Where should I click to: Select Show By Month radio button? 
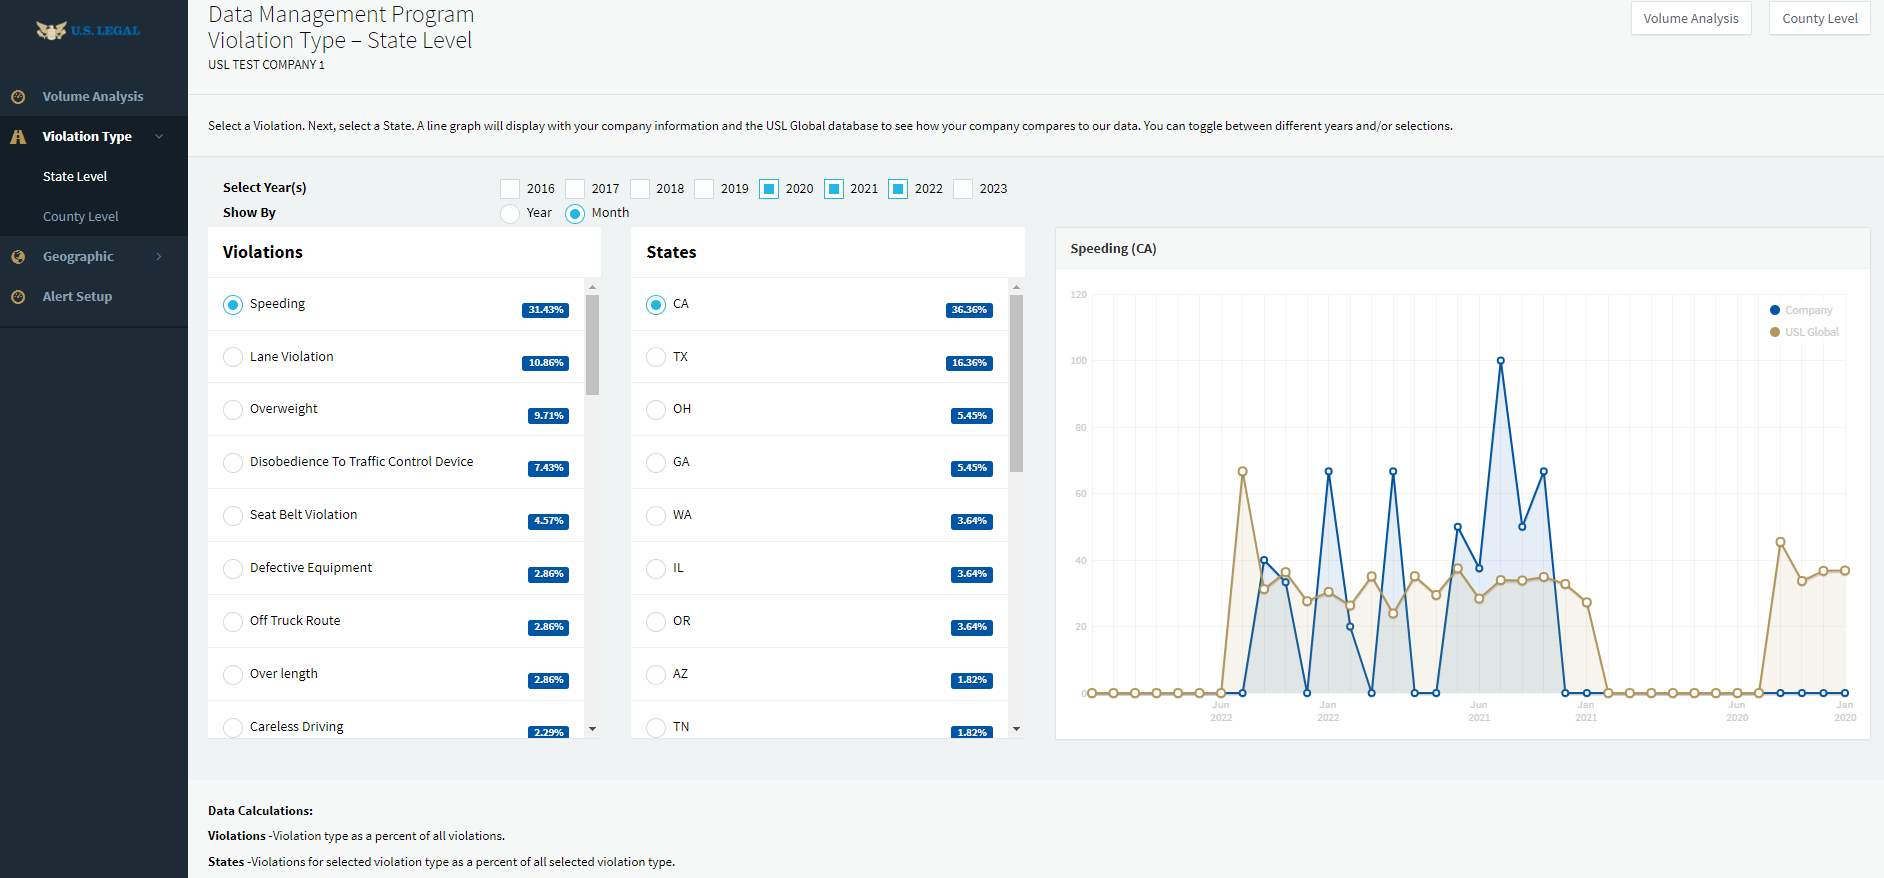pos(575,214)
